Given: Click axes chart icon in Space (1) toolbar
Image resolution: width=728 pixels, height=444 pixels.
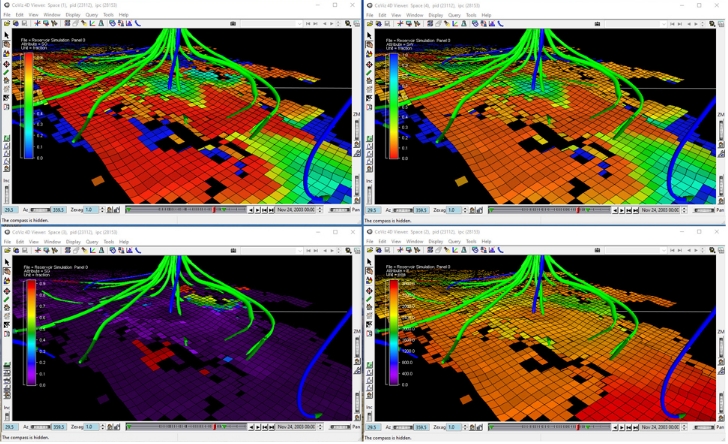Looking at the screenshot, I should 92,23.
